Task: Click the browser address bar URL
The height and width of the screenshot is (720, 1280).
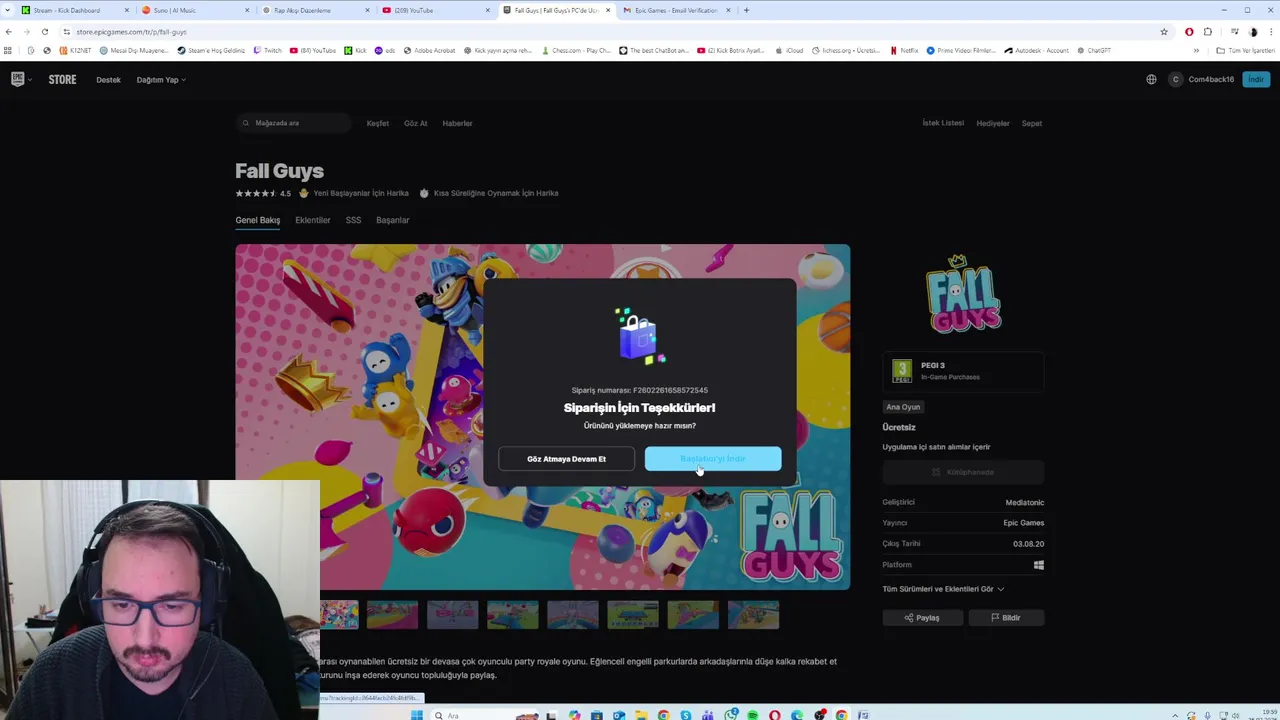Action: click(x=131, y=32)
